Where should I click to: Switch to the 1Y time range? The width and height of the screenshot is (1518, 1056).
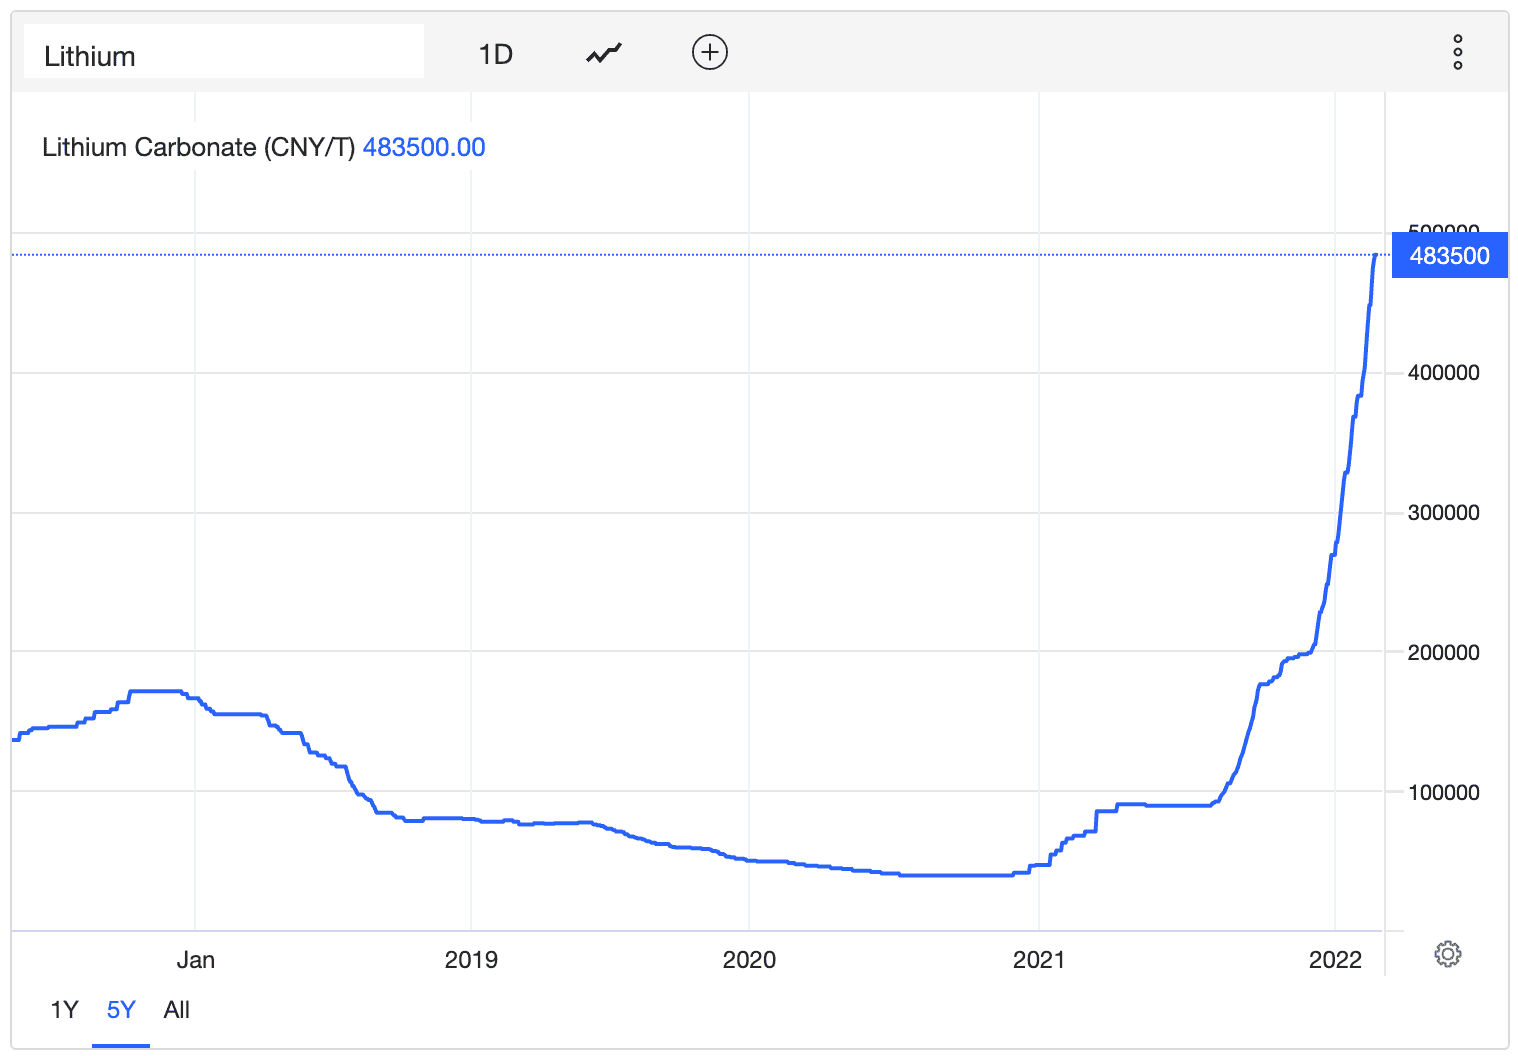[x=64, y=1010]
